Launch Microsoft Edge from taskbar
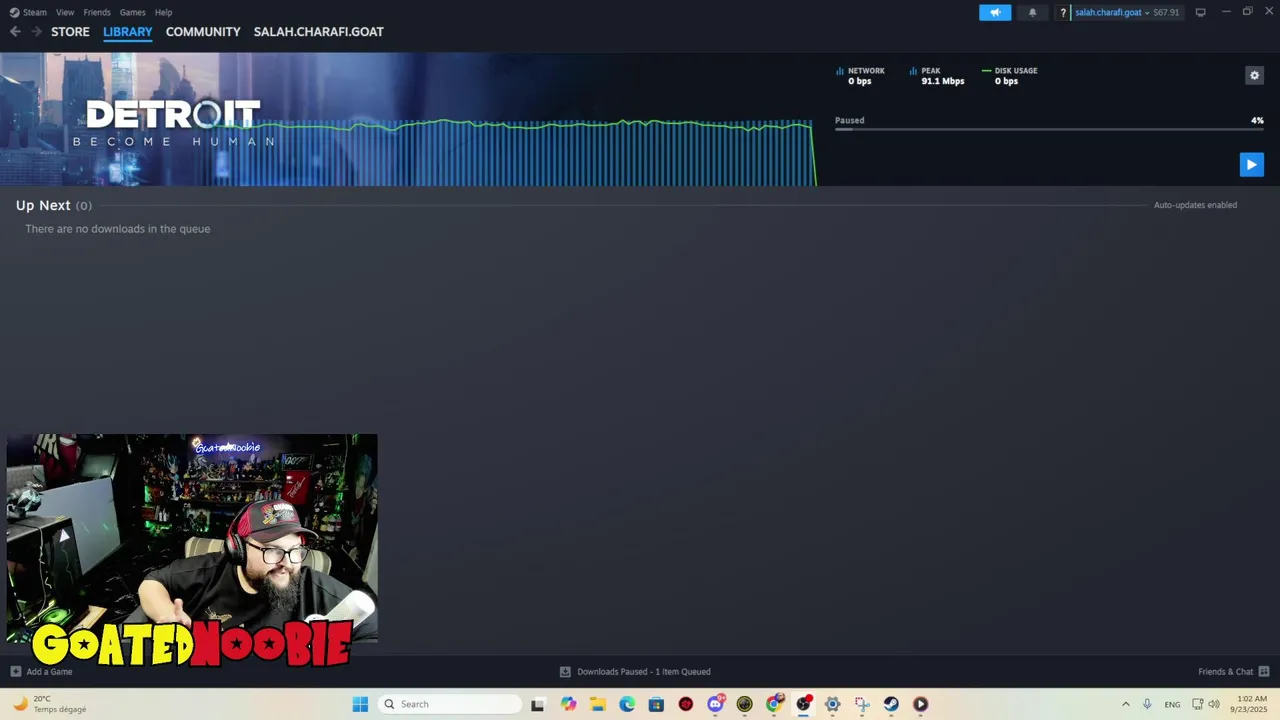Image resolution: width=1280 pixels, height=720 pixels. tap(627, 704)
